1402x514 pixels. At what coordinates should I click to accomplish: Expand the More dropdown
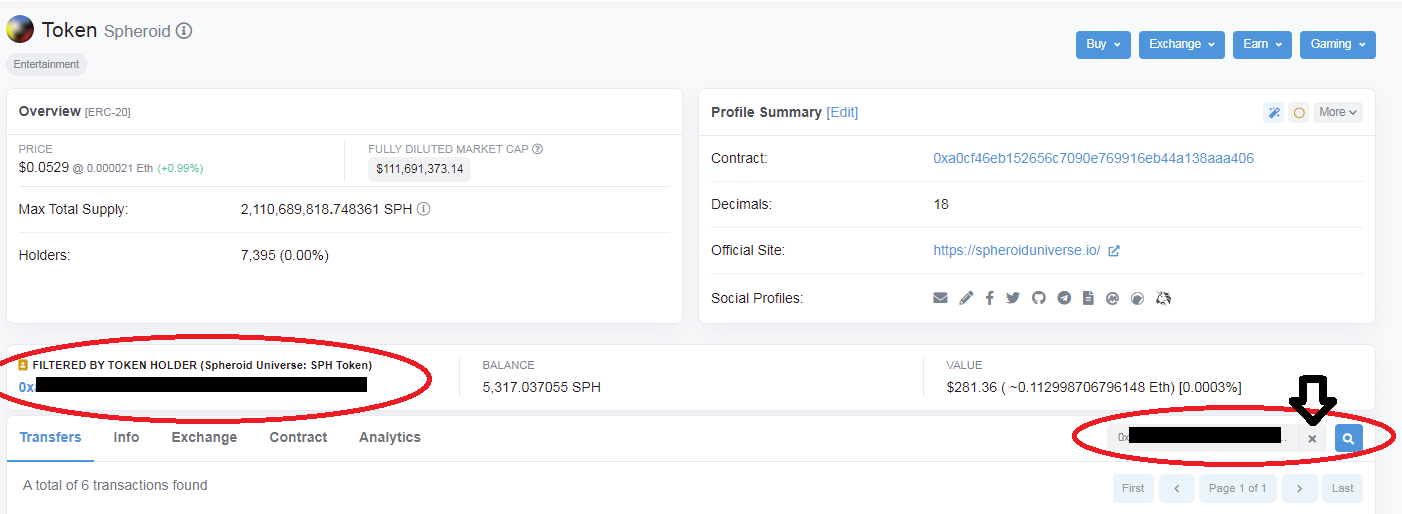coord(1338,112)
